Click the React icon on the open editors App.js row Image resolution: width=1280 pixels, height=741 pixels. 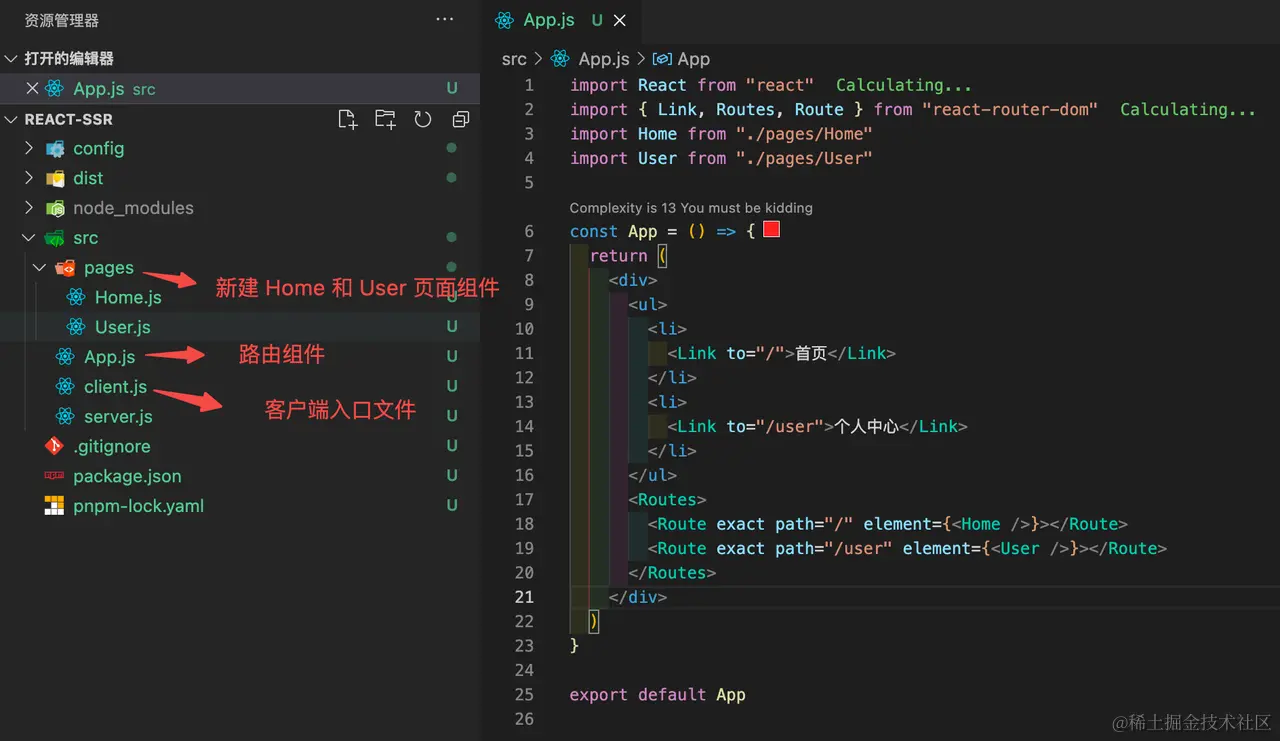tap(54, 88)
